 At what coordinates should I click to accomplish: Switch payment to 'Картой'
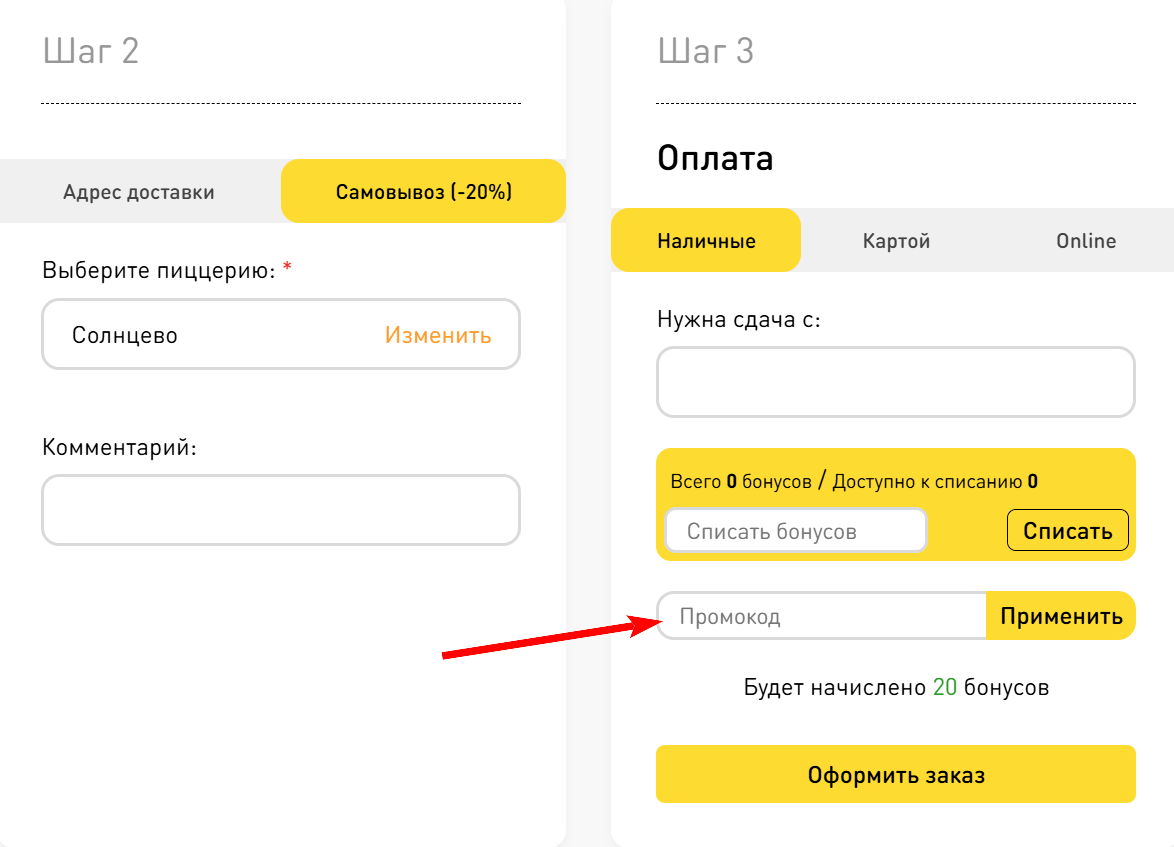point(895,240)
